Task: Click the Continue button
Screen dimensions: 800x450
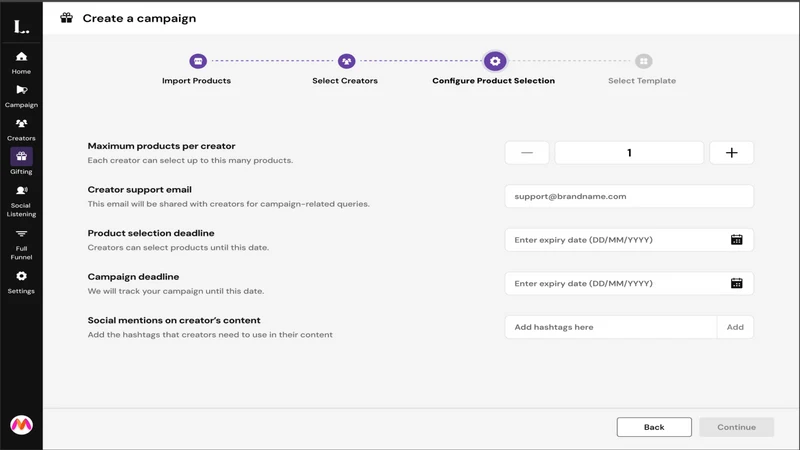Action: click(736, 427)
